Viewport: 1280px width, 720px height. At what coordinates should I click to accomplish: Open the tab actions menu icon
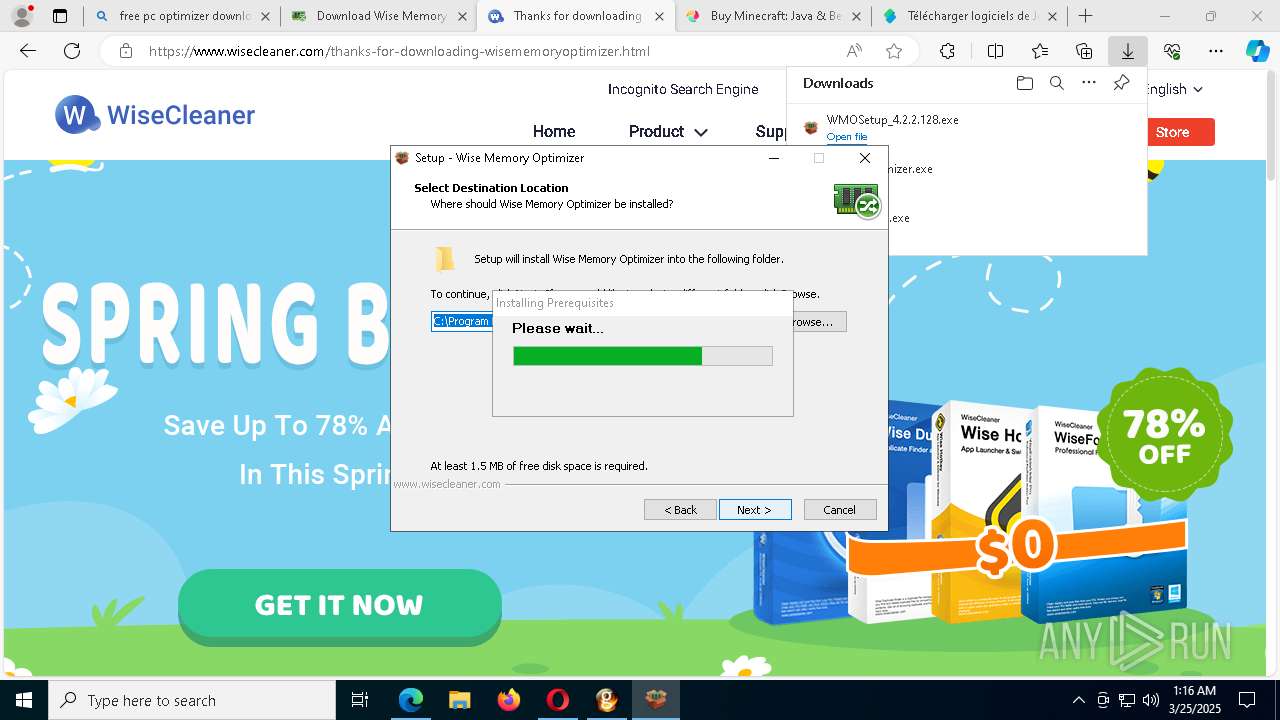[x=60, y=16]
